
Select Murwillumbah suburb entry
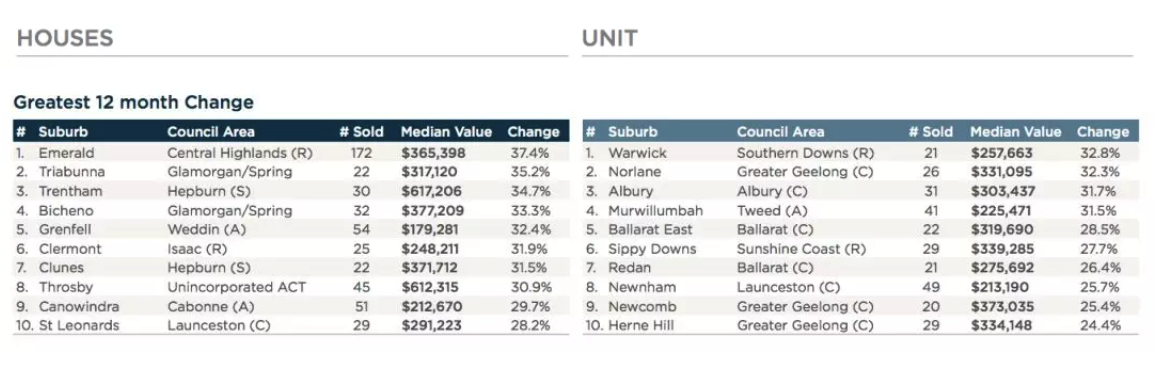click(x=655, y=210)
